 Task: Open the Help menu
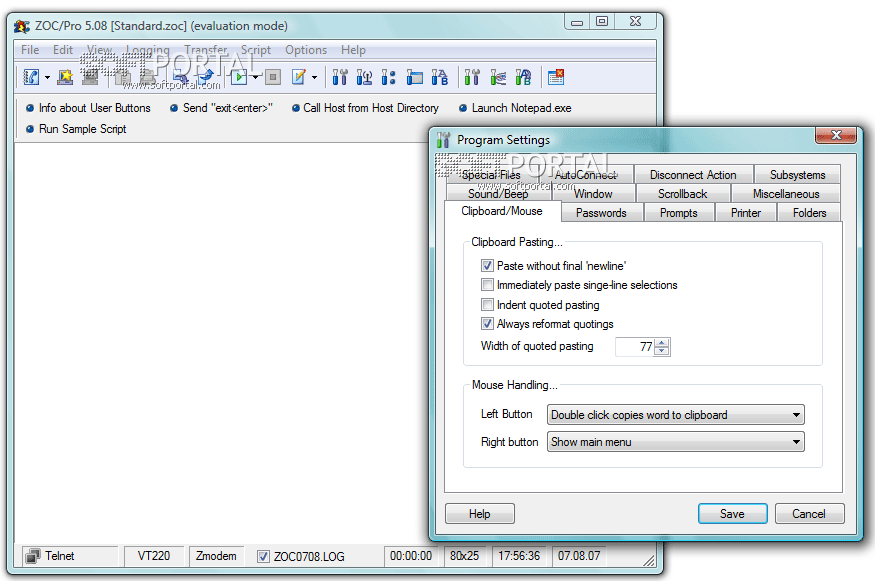tap(353, 50)
